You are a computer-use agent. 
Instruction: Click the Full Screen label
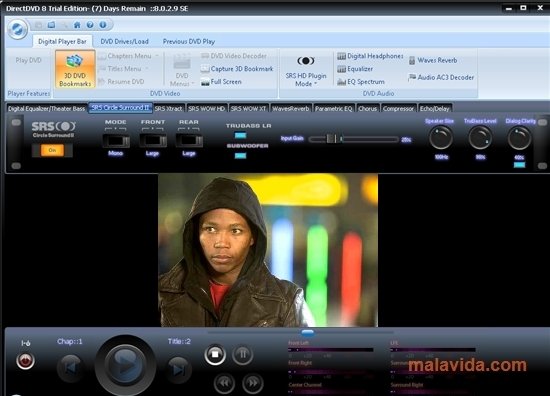[x=226, y=82]
